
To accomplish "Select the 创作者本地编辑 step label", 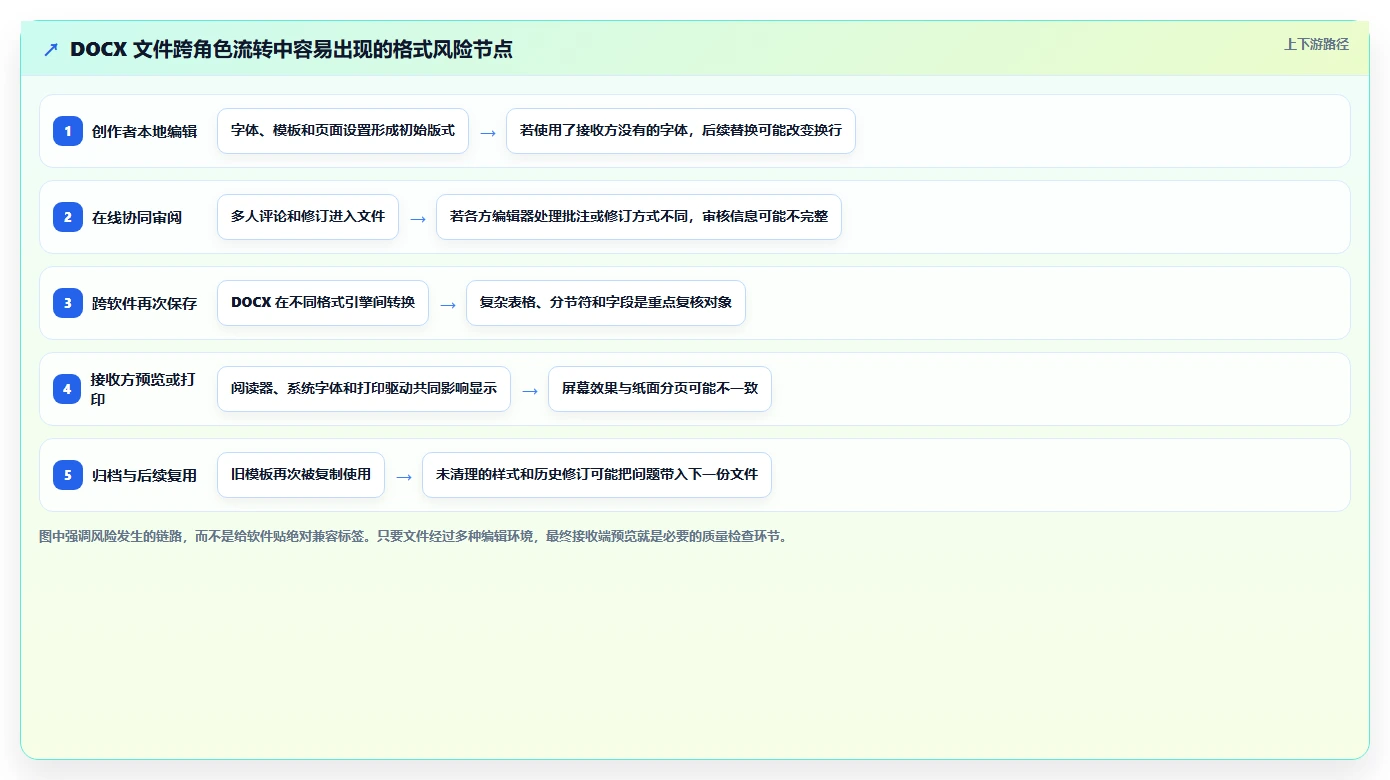I will 144,131.
